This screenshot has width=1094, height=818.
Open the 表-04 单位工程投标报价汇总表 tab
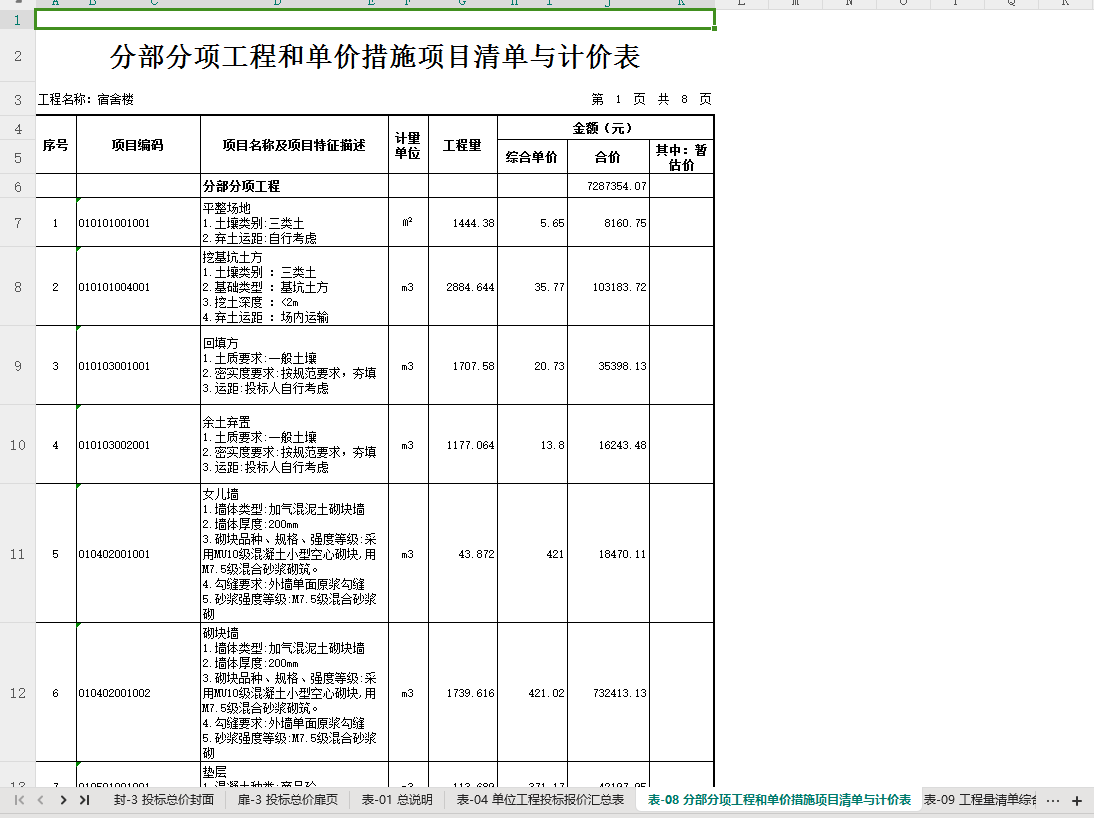540,800
